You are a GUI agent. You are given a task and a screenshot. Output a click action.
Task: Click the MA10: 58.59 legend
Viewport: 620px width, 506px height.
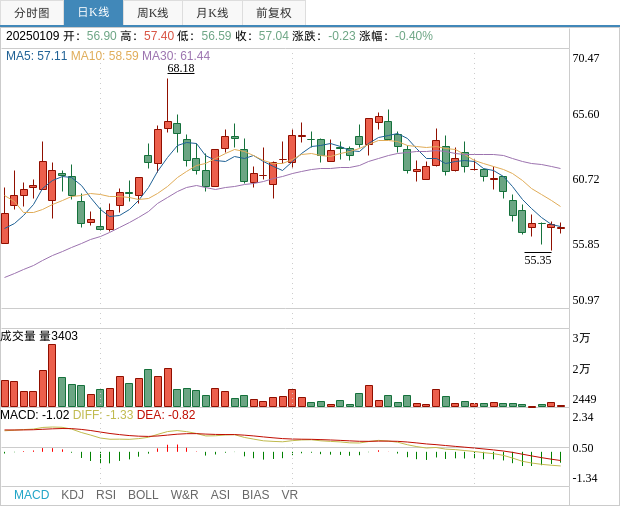(x=104, y=56)
